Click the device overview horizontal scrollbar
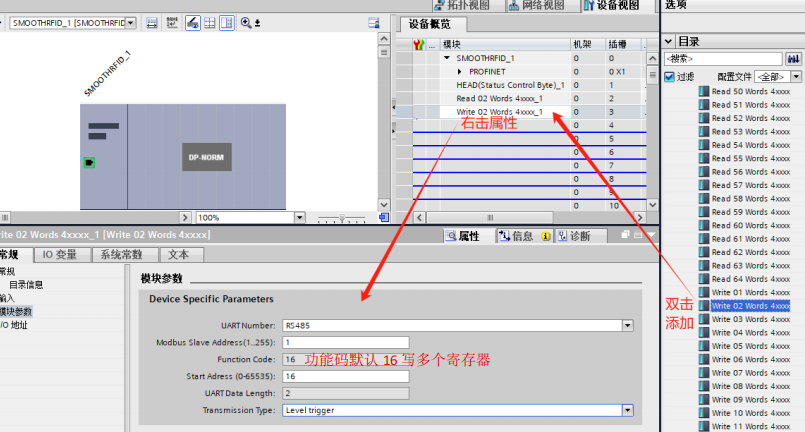The image size is (805, 432). 490,217
